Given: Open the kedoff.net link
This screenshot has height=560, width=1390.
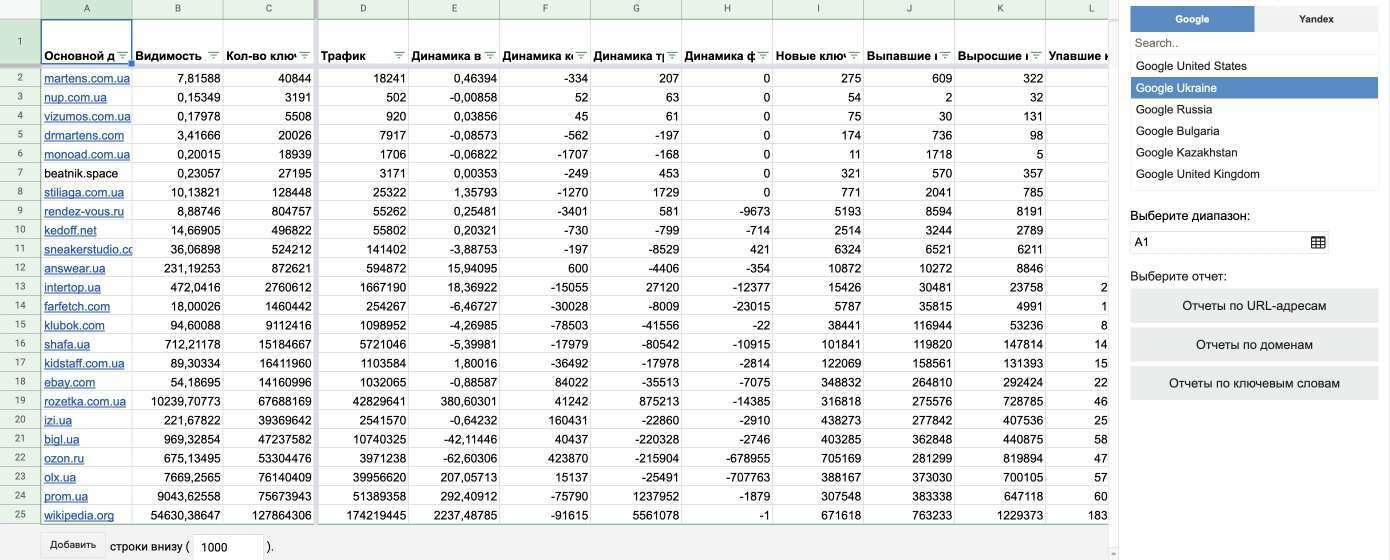Looking at the screenshot, I should click(70, 230).
